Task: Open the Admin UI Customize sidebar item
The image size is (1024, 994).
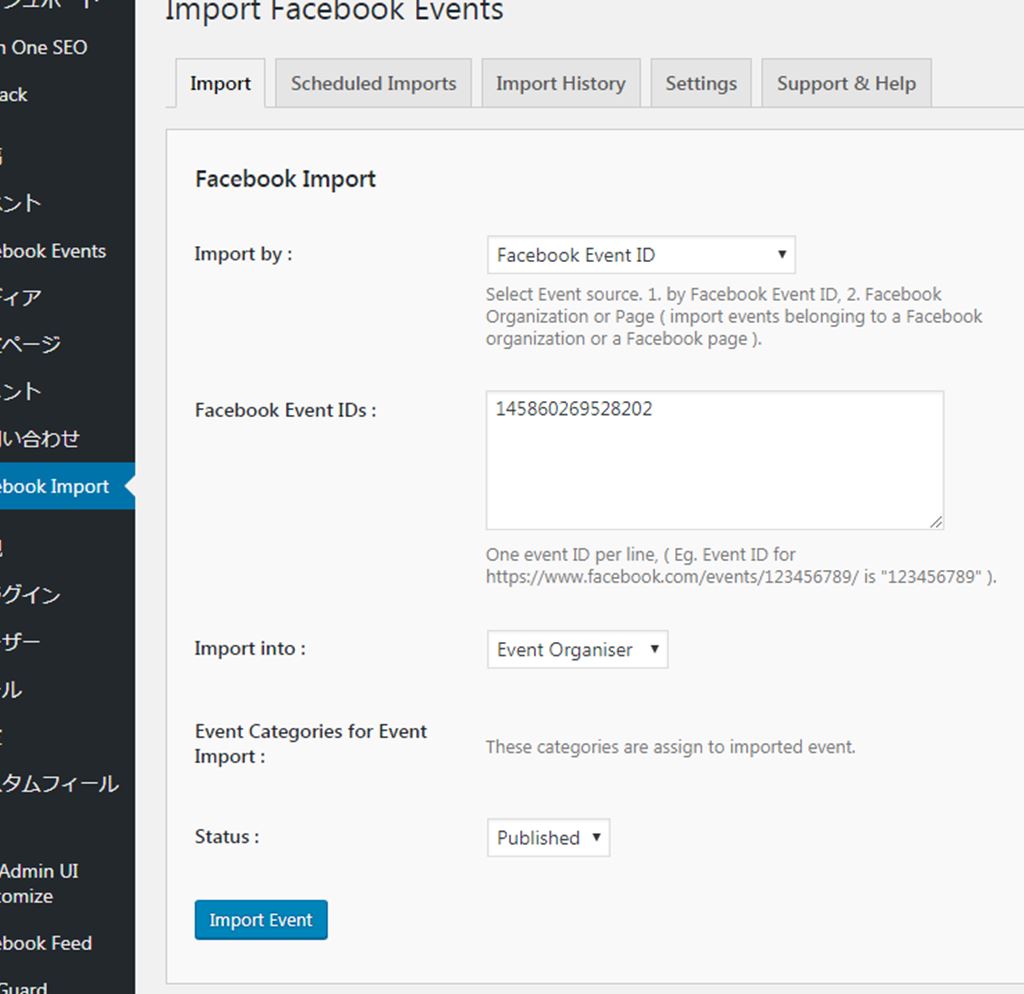Action: (x=38, y=883)
